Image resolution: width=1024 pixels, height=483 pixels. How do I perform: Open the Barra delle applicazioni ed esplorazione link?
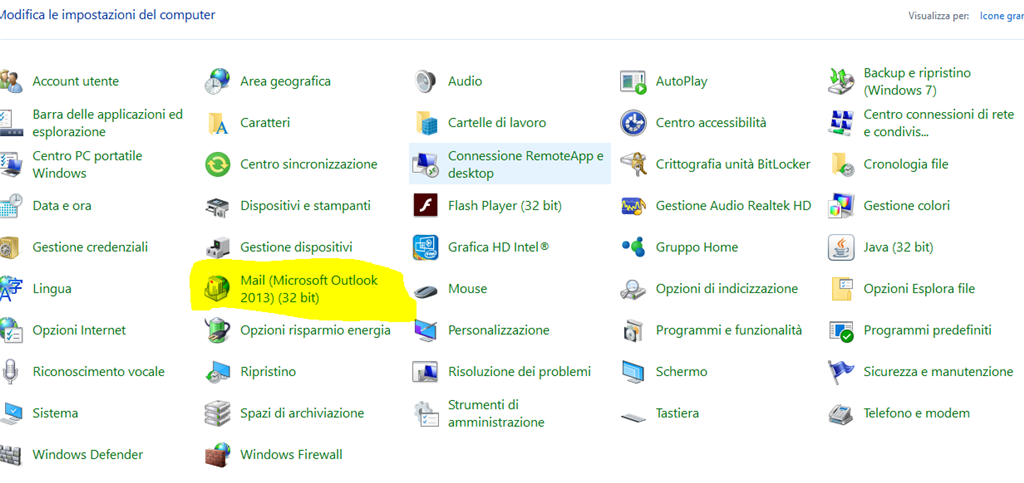point(108,123)
